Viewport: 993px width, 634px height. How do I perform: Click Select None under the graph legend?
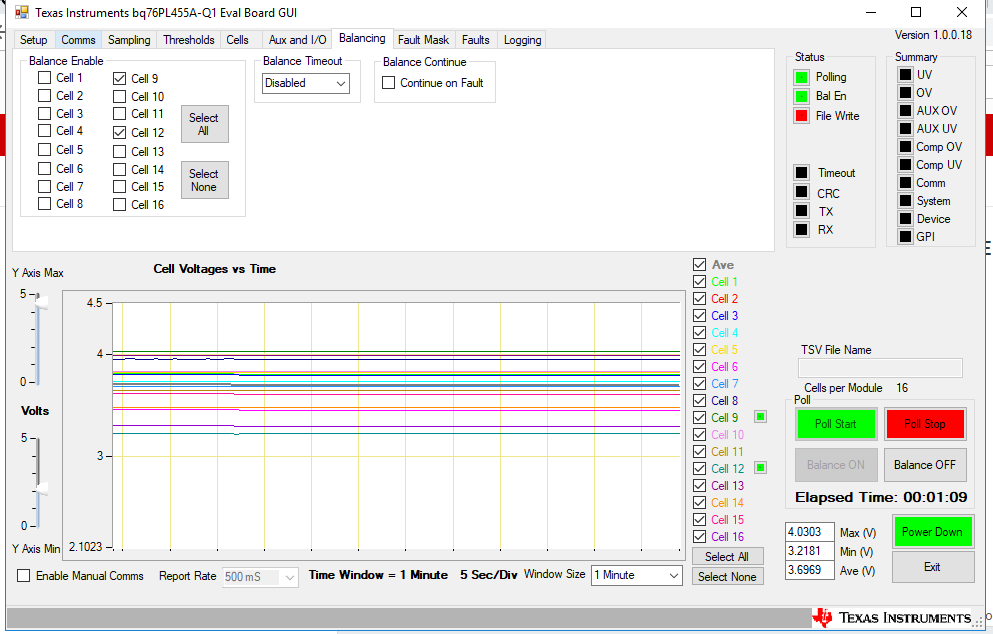(727, 576)
